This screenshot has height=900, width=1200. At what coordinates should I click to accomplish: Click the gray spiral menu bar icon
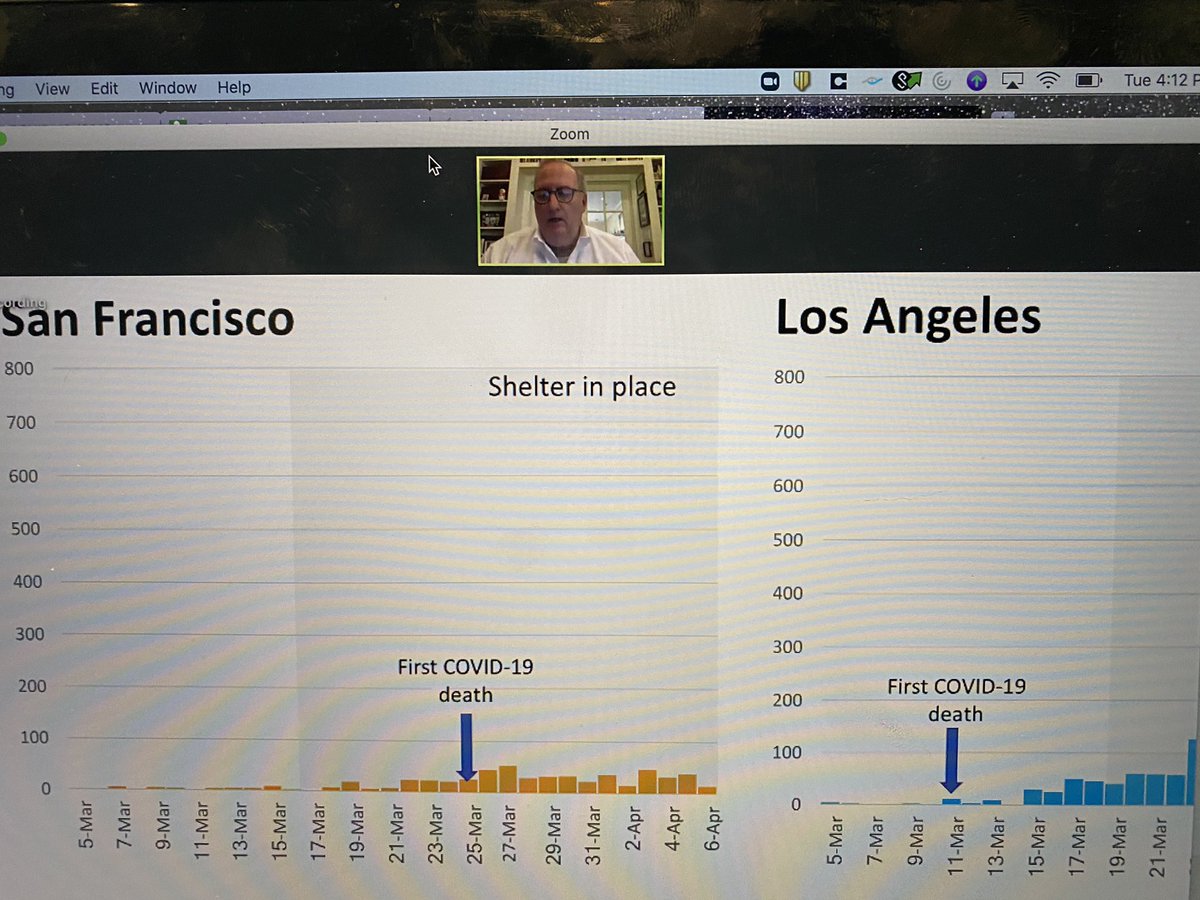click(941, 81)
